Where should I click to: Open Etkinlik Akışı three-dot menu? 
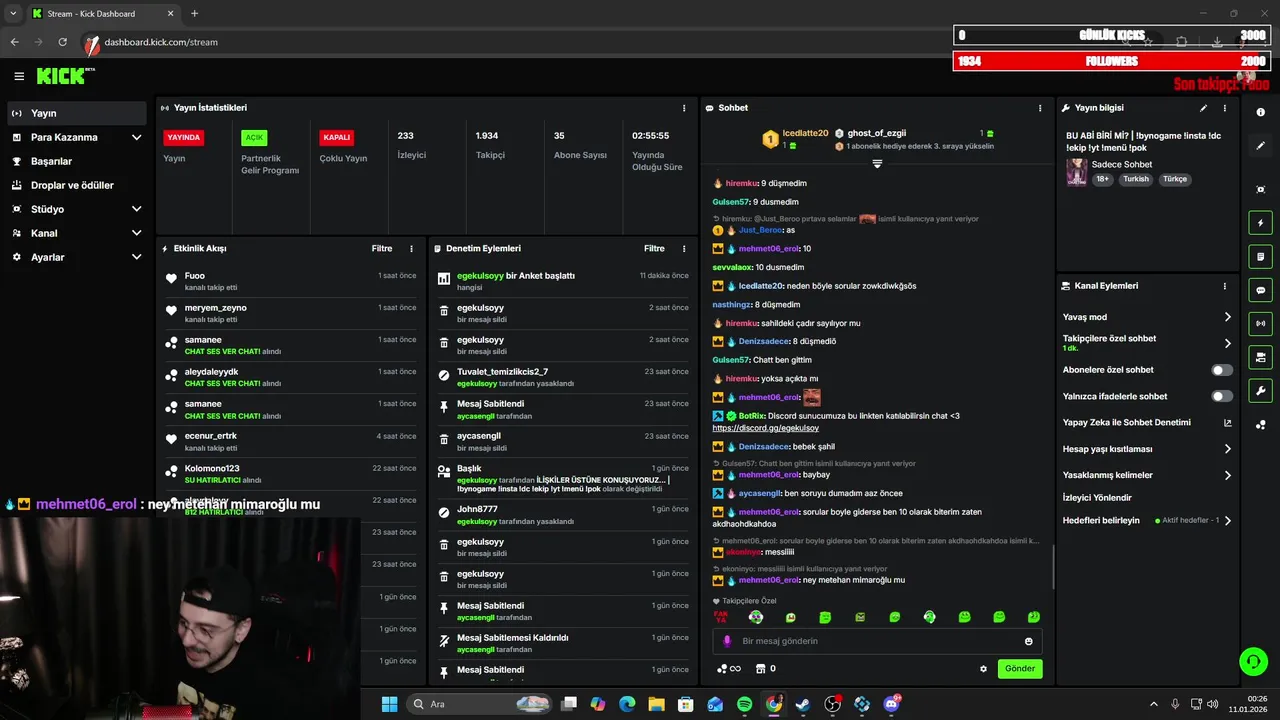pos(411,248)
